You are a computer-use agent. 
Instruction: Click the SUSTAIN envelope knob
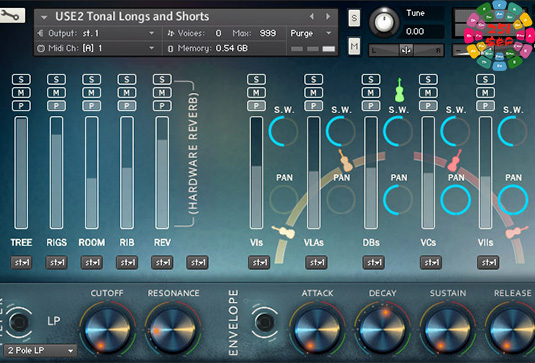pyautogui.click(x=448, y=330)
